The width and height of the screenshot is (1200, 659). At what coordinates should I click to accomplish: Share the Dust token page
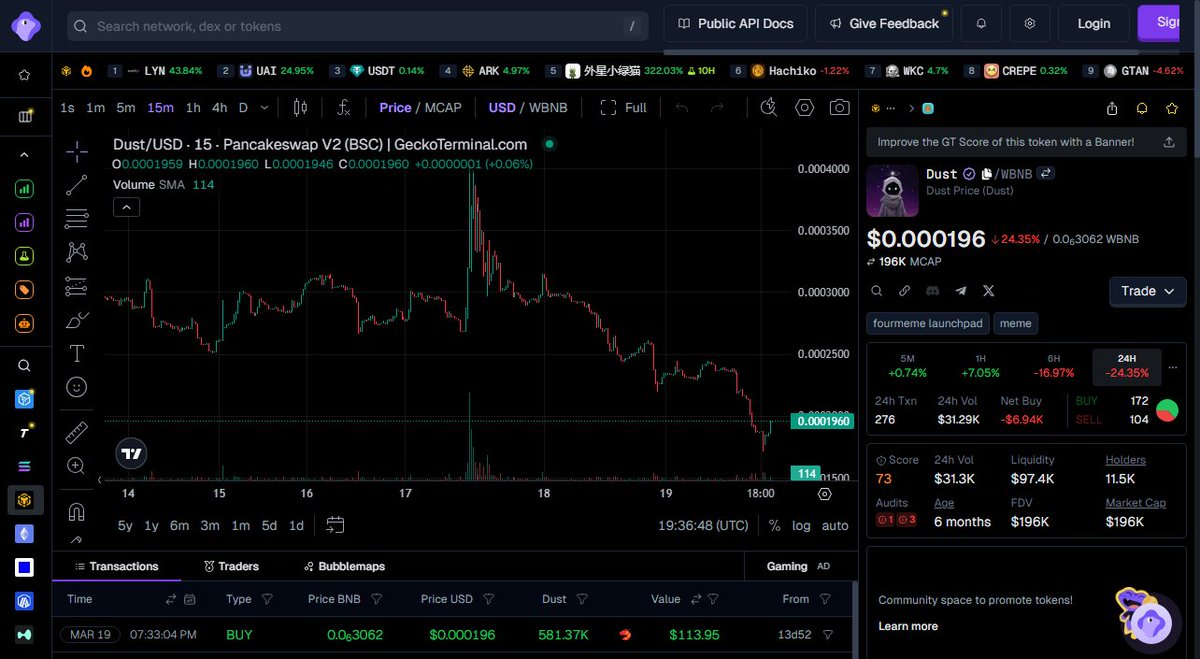click(1112, 108)
